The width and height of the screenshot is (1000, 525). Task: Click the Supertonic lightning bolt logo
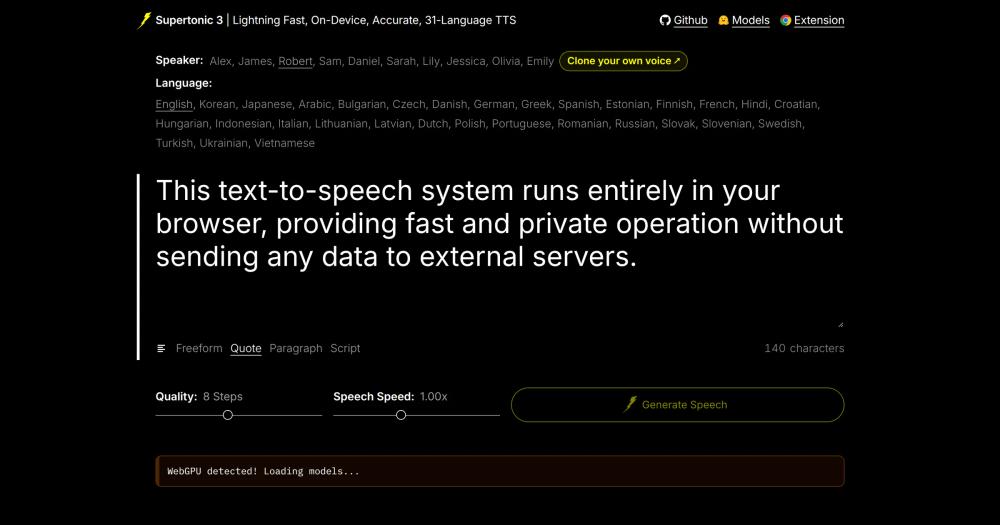point(145,20)
